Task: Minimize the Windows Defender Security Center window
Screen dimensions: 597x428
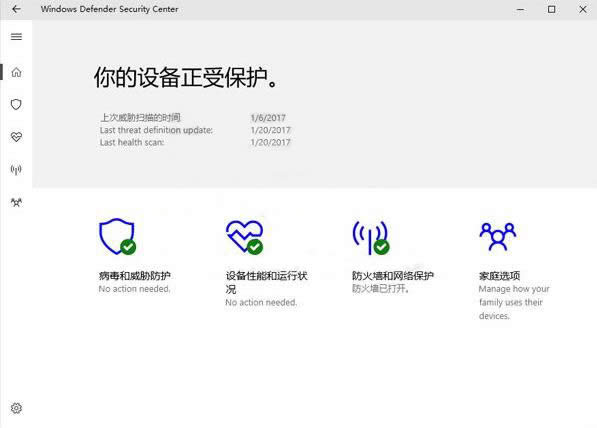Action: click(520, 9)
